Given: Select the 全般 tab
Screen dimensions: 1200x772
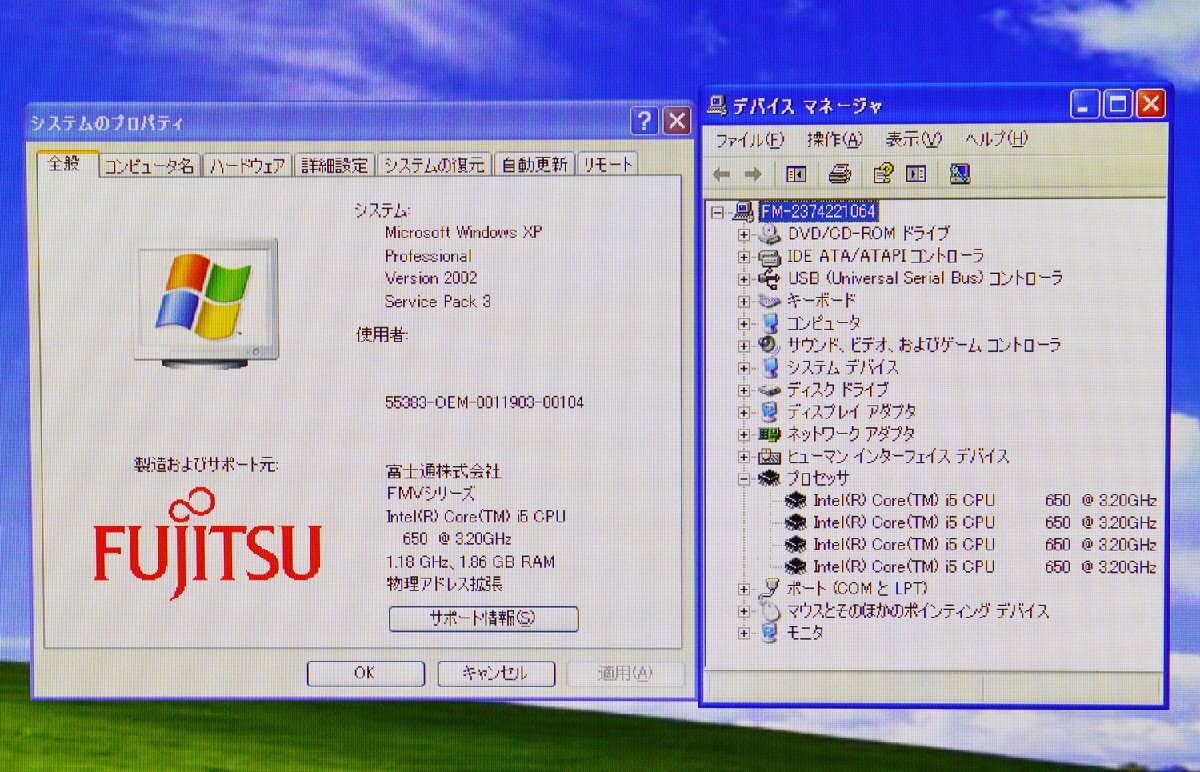Looking at the screenshot, I should tap(66, 163).
